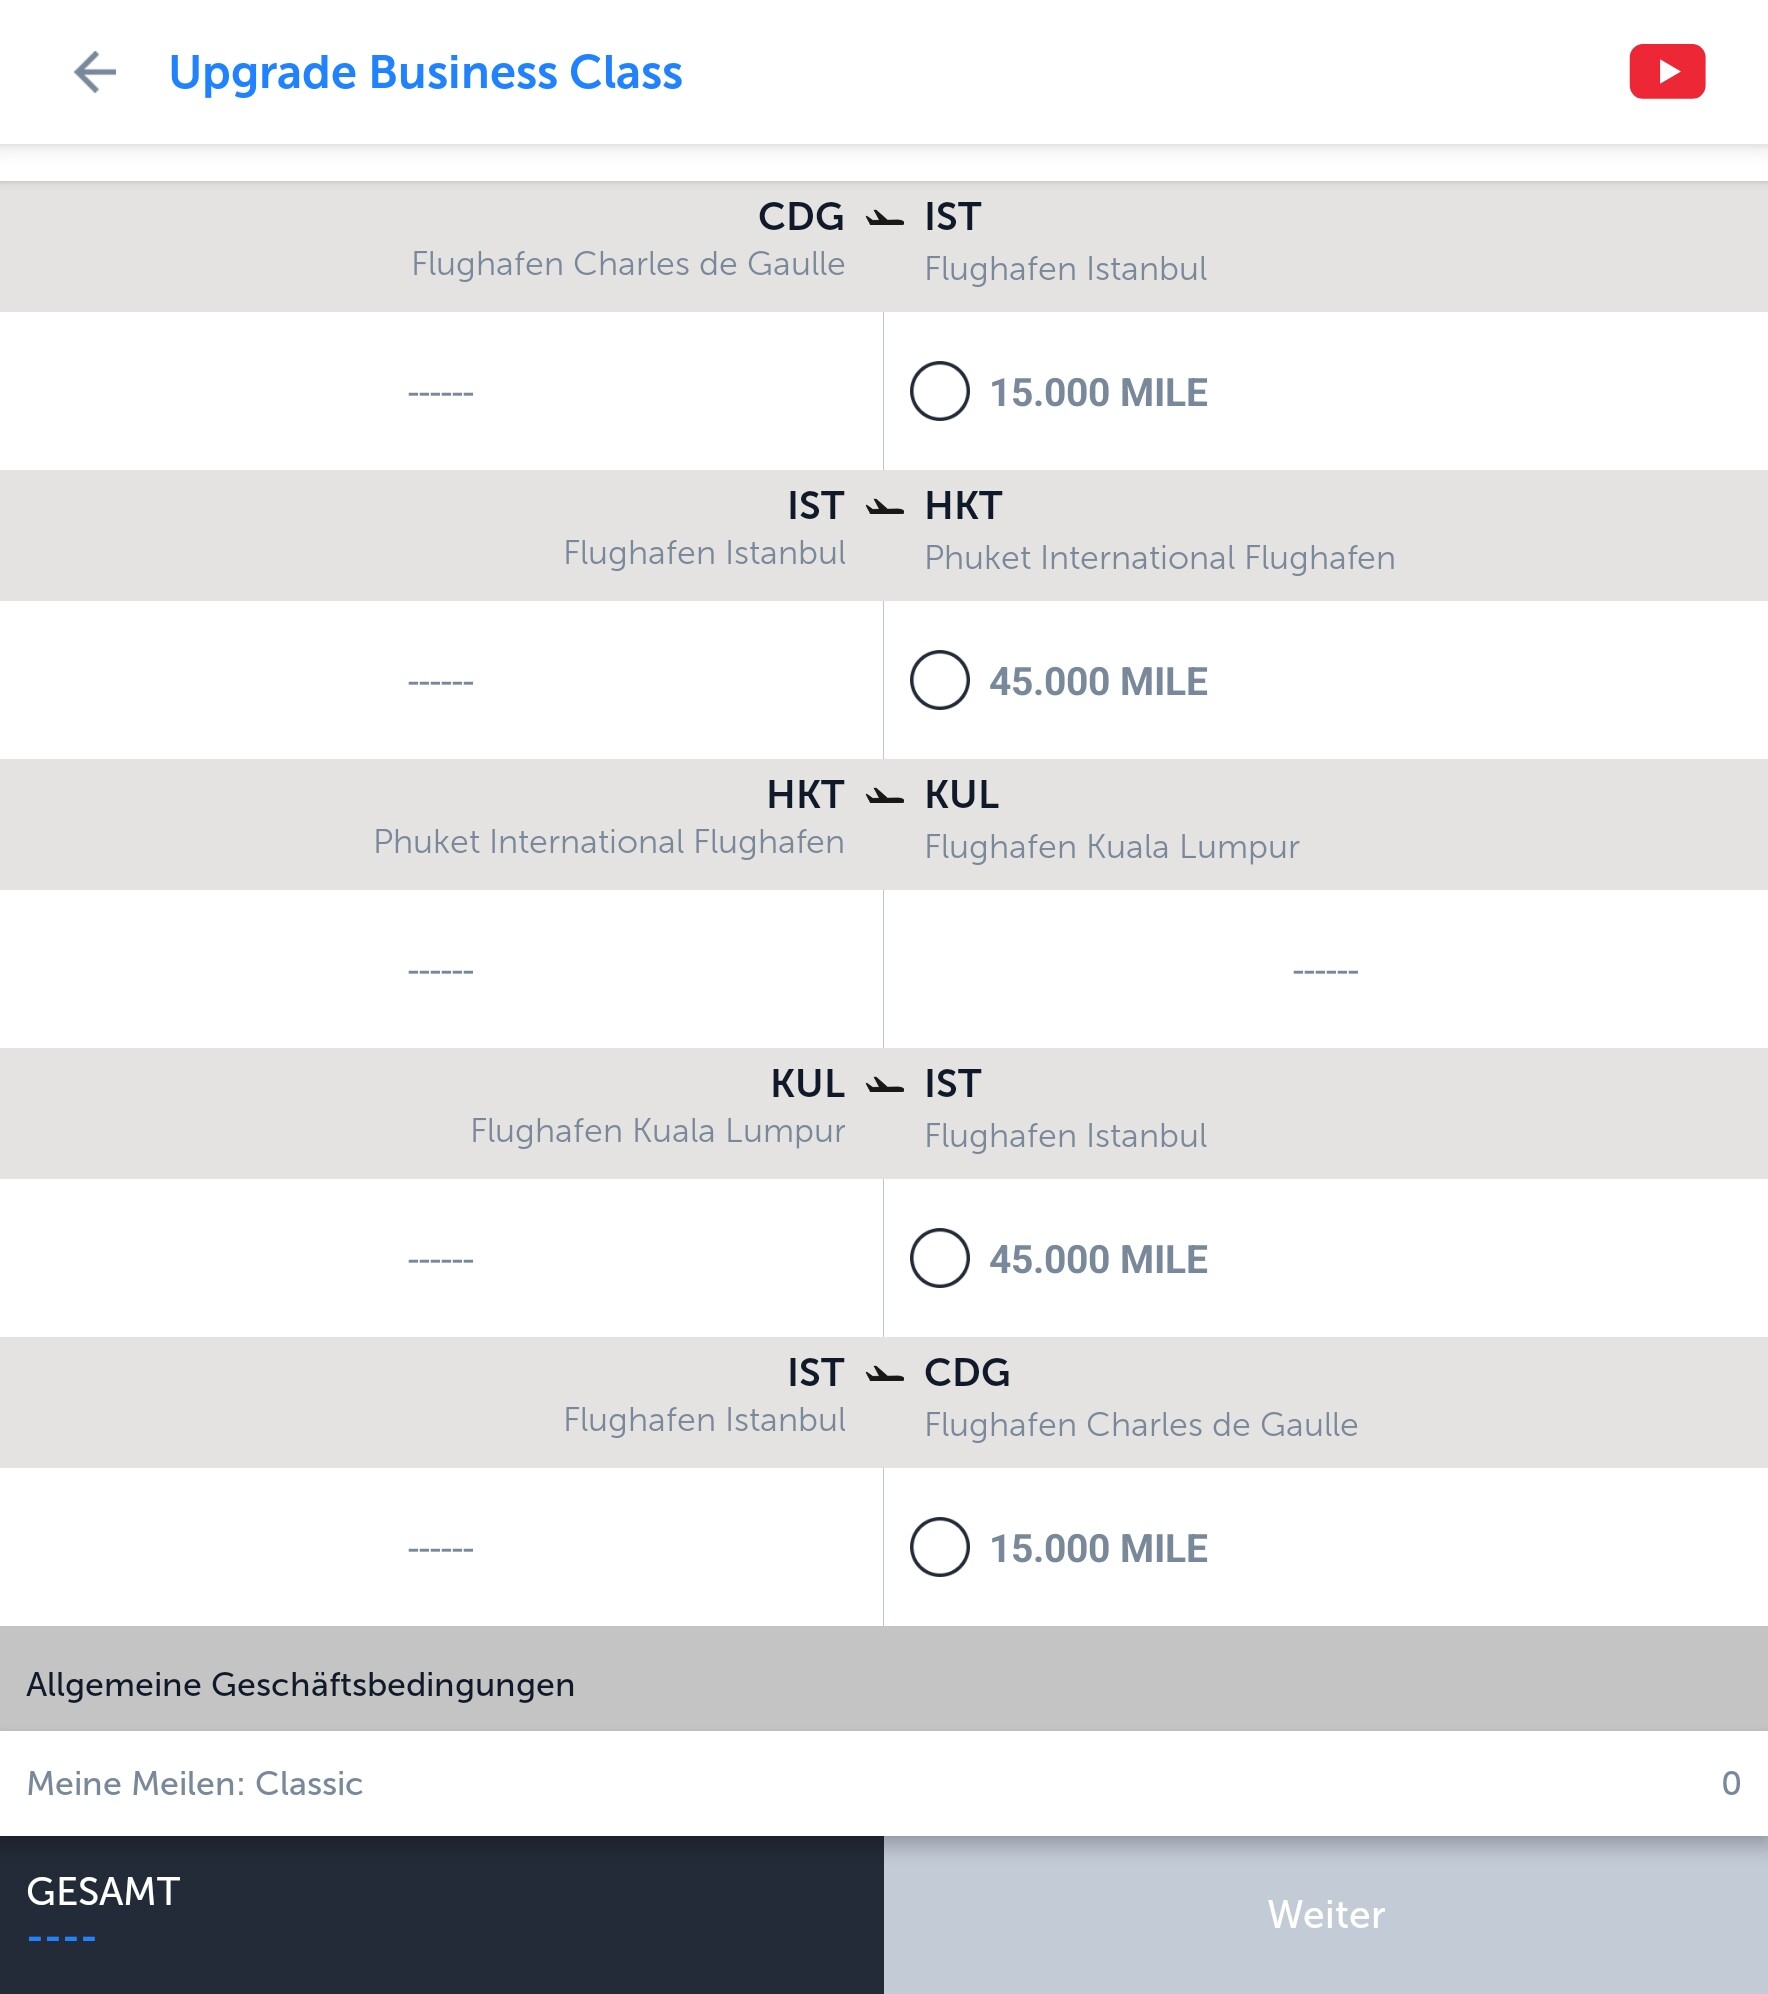Screen dimensions: 1768x1994
Task: Click the plane icon between KUL and IST
Action: (x=884, y=1085)
